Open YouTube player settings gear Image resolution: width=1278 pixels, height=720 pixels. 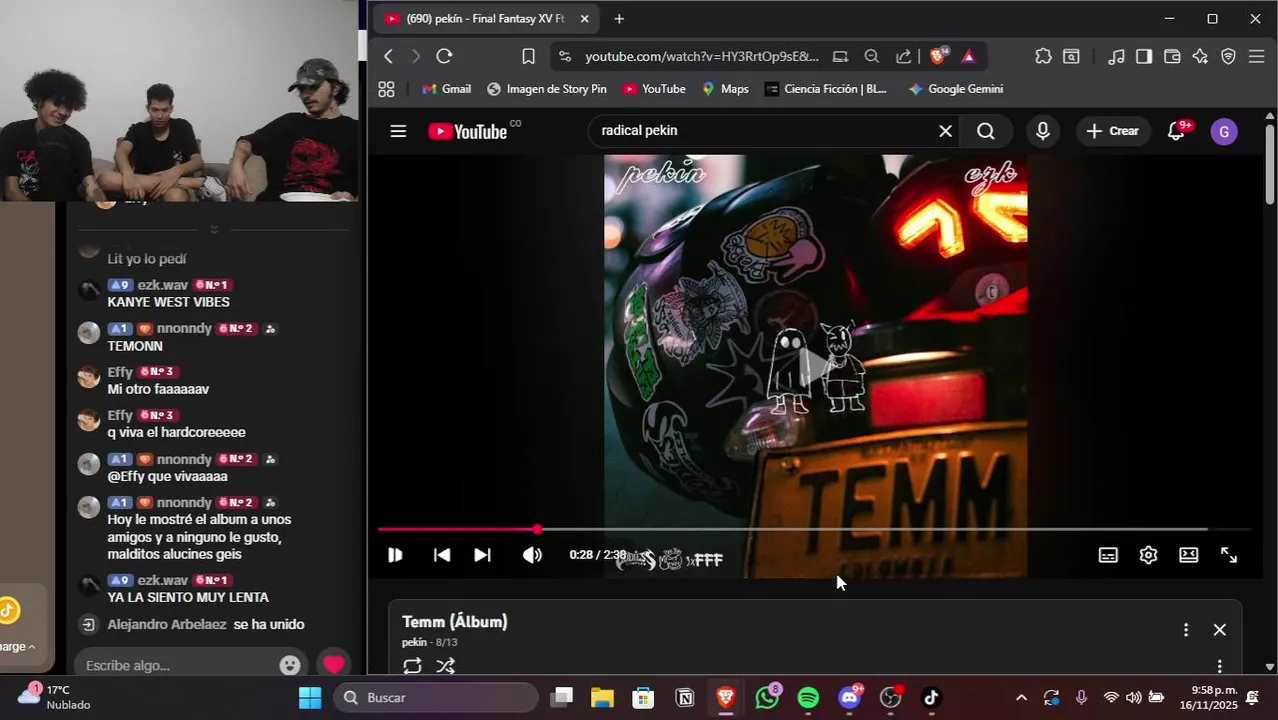(1148, 555)
